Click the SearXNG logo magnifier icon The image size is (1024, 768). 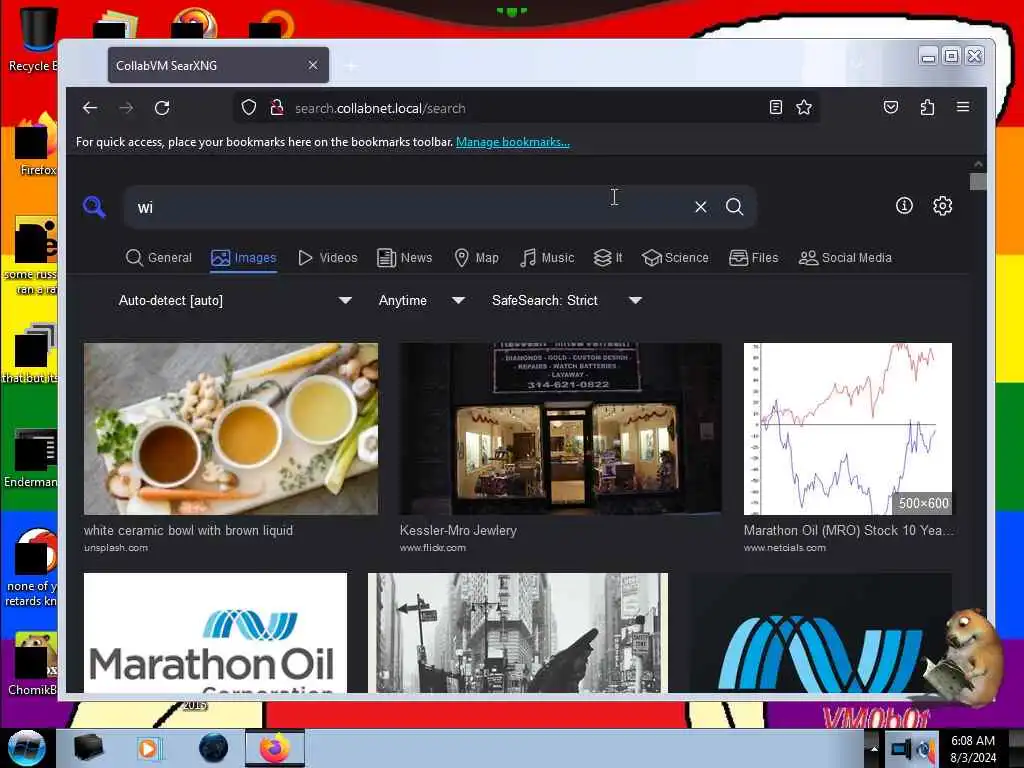(94, 207)
